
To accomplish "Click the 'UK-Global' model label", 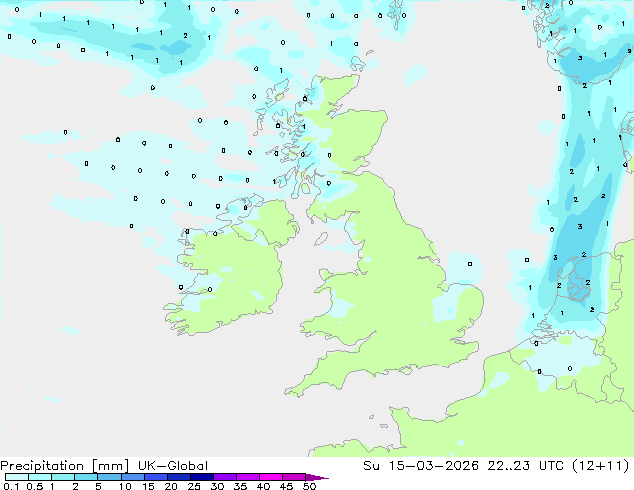I will 173,466.
